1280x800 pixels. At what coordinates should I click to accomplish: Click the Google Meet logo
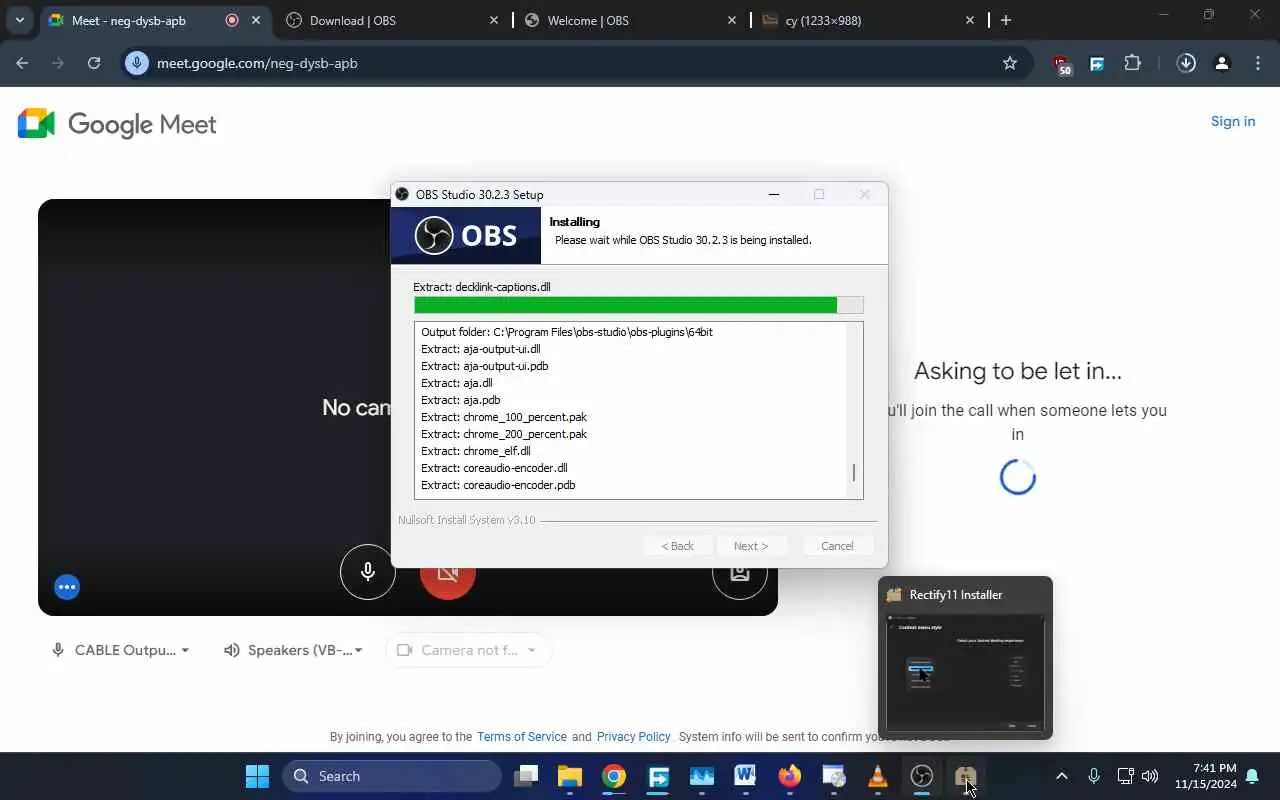coord(117,124)
